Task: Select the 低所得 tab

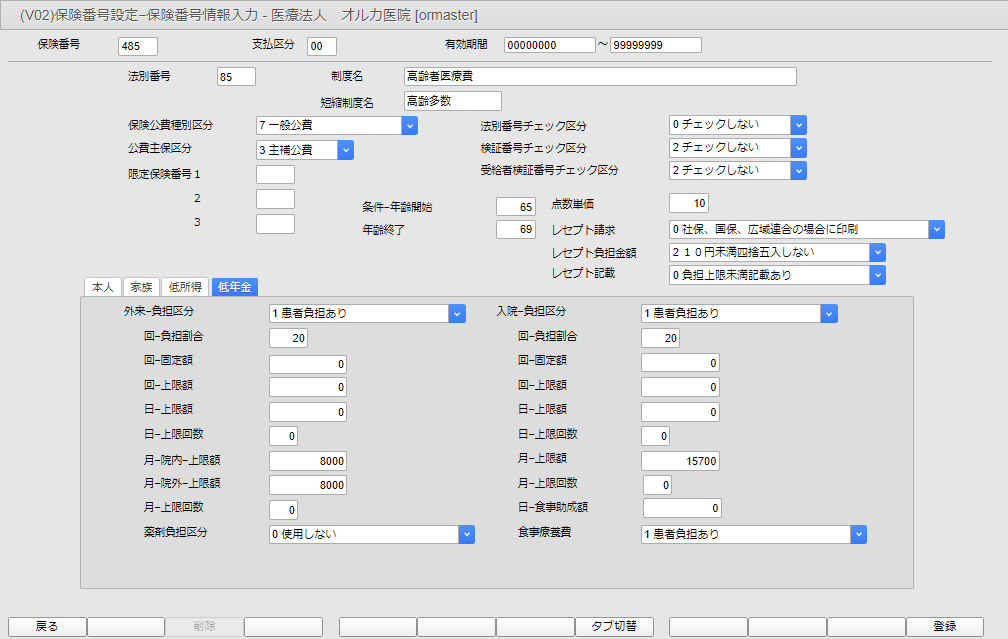Action: [185, 287]
